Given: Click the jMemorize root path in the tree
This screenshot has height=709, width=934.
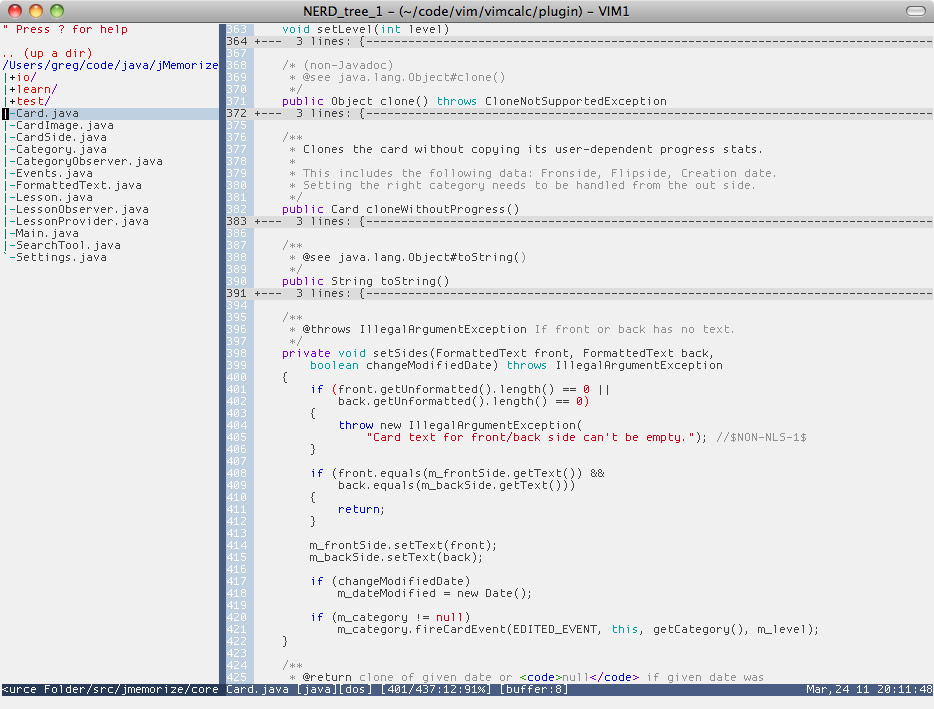Looking at the screenshot, I should 110,65.
